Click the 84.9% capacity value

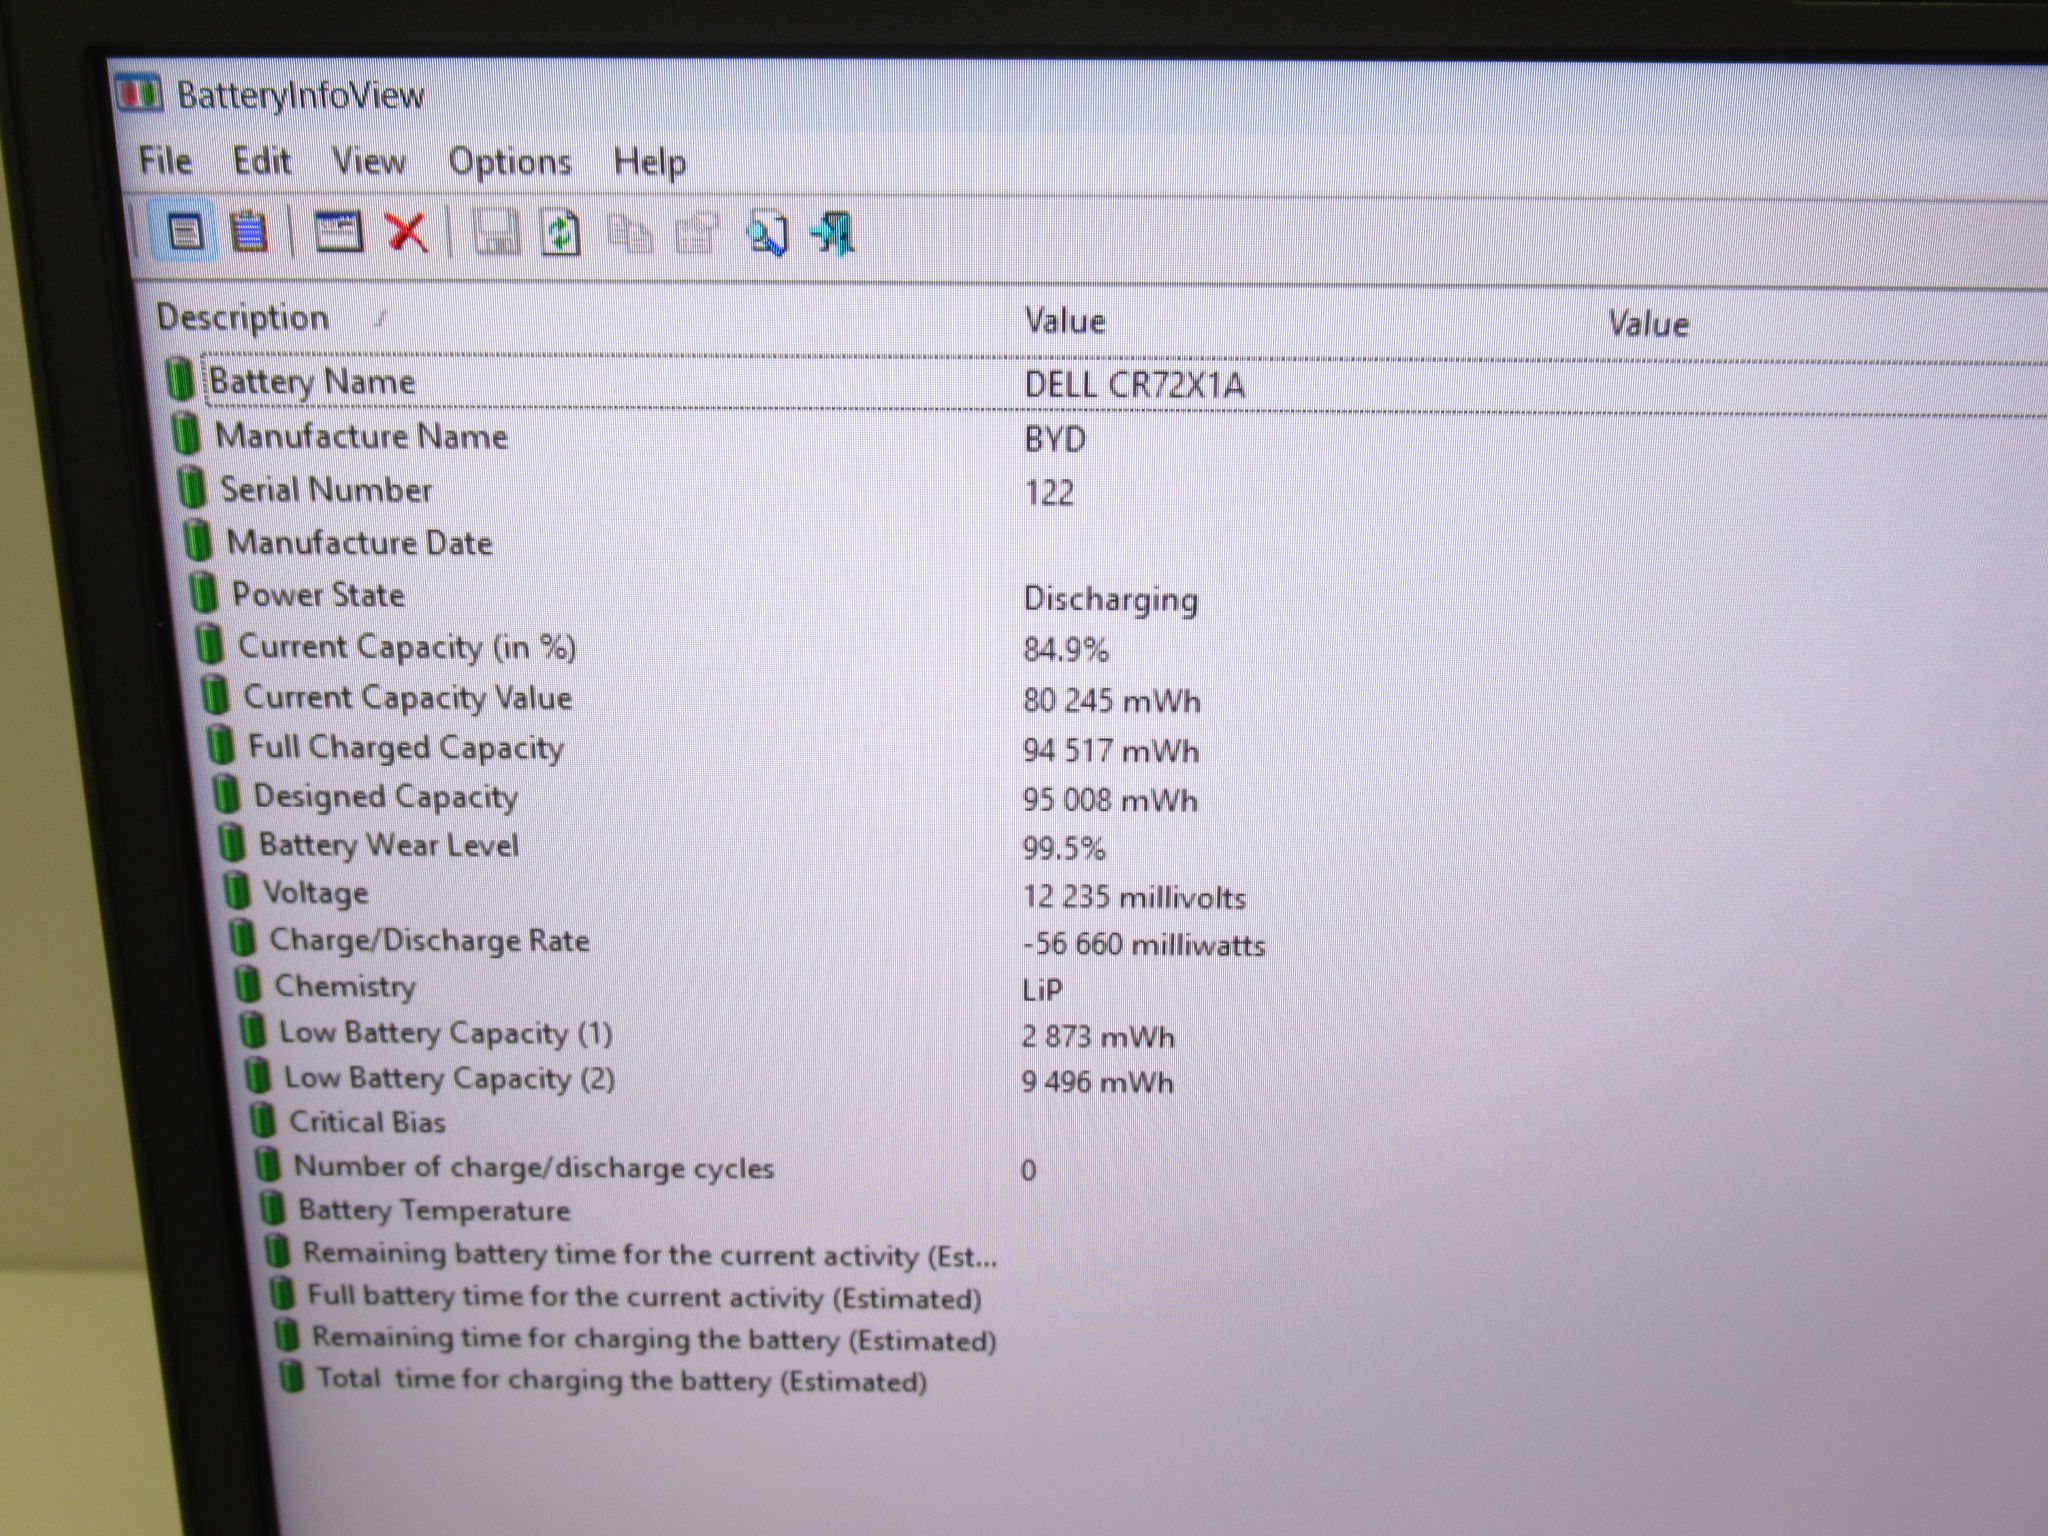(1065, 650)
